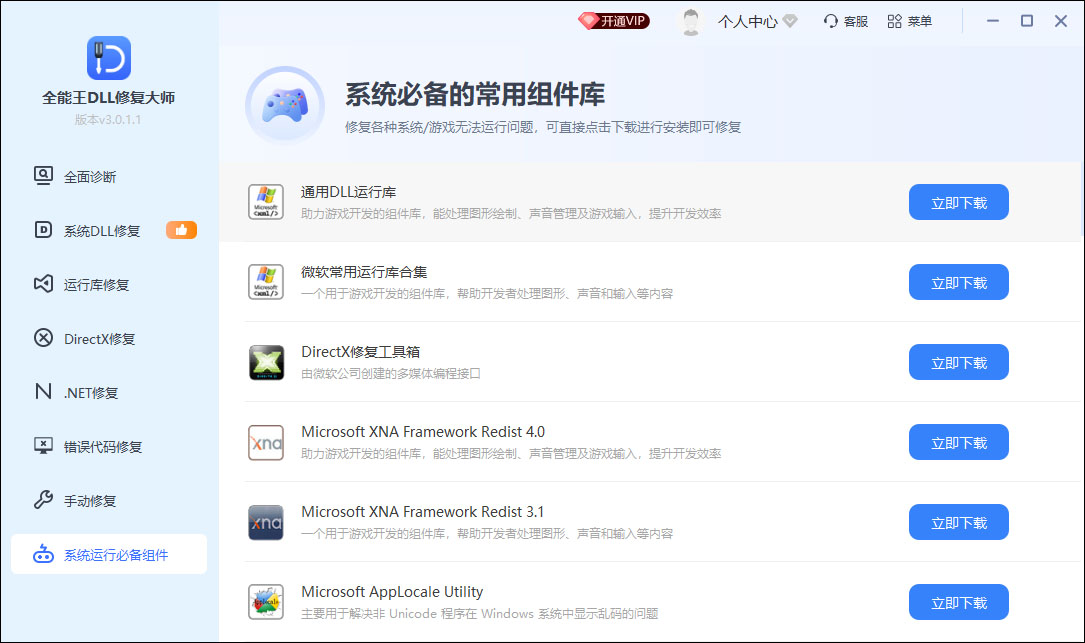Click the XNA Framework Redist 3.1 icon
The height and width of the screenshot is (643, 1085).
(x=266, y=523)
